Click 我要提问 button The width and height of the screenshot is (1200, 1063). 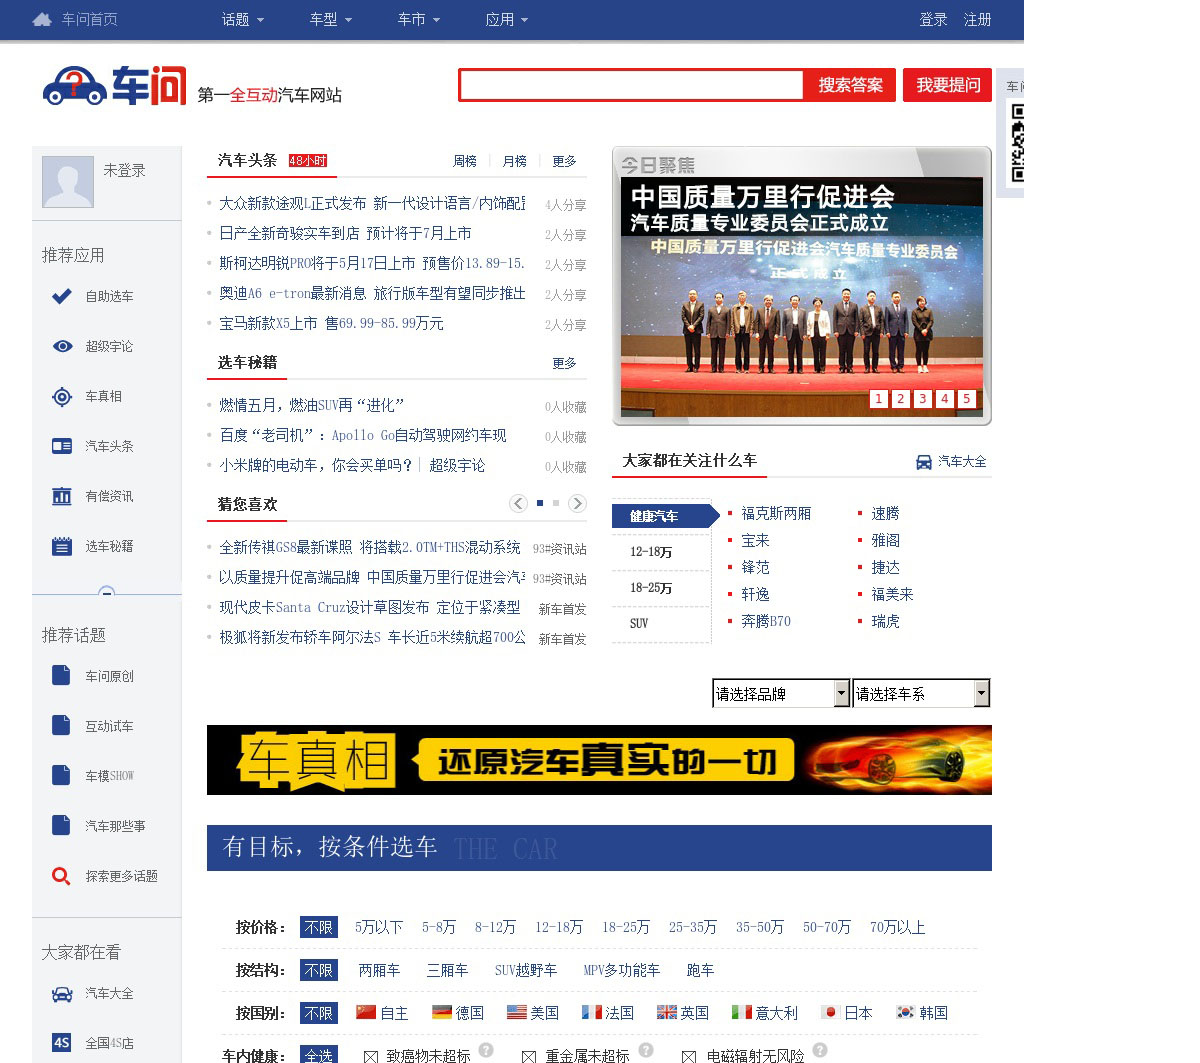pos(948,85)
